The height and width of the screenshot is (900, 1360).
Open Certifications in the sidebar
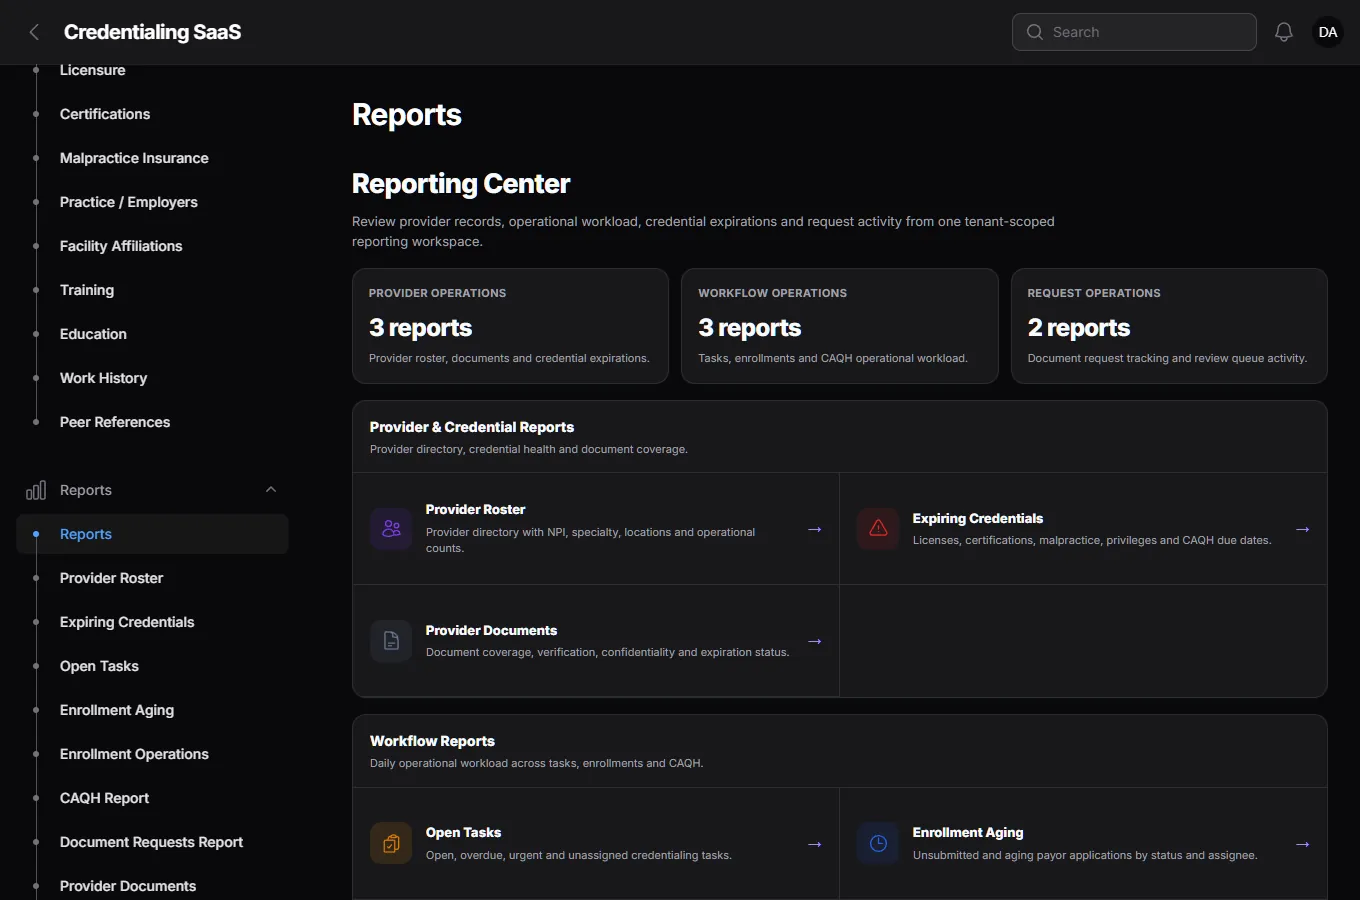click(x=105, y=114)
